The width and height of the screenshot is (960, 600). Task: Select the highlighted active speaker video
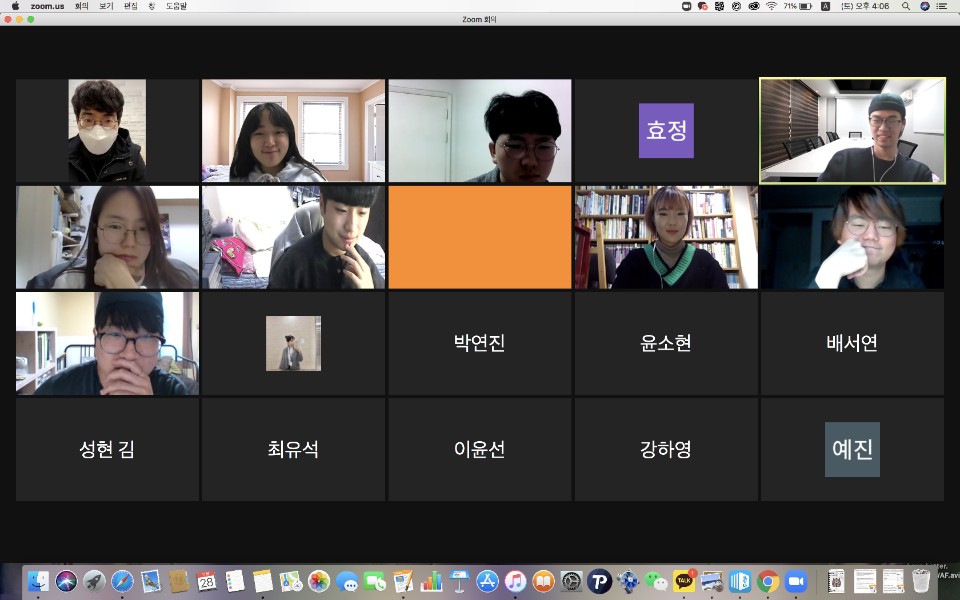tap(852, 131)
